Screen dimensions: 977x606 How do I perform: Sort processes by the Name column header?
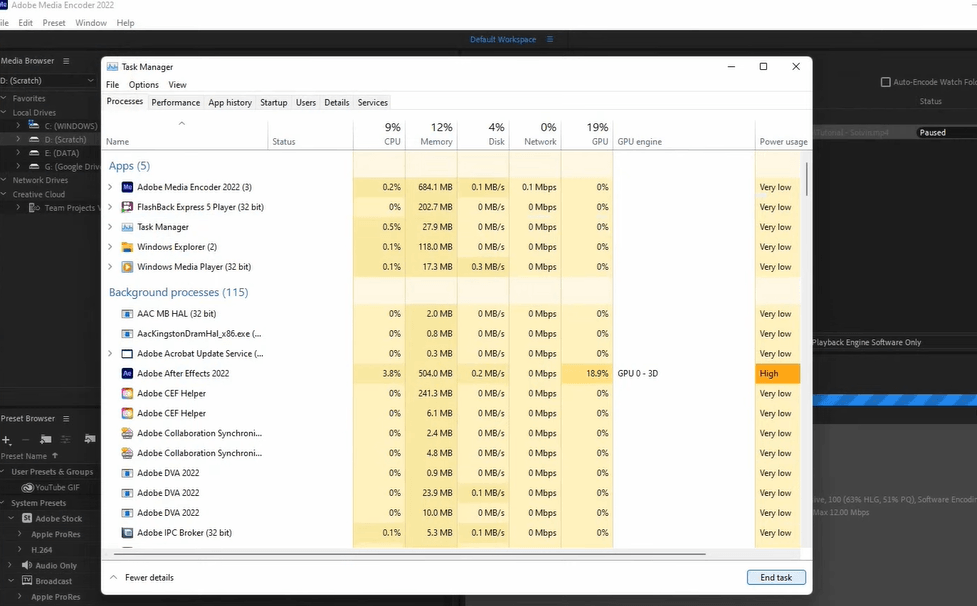186,134
